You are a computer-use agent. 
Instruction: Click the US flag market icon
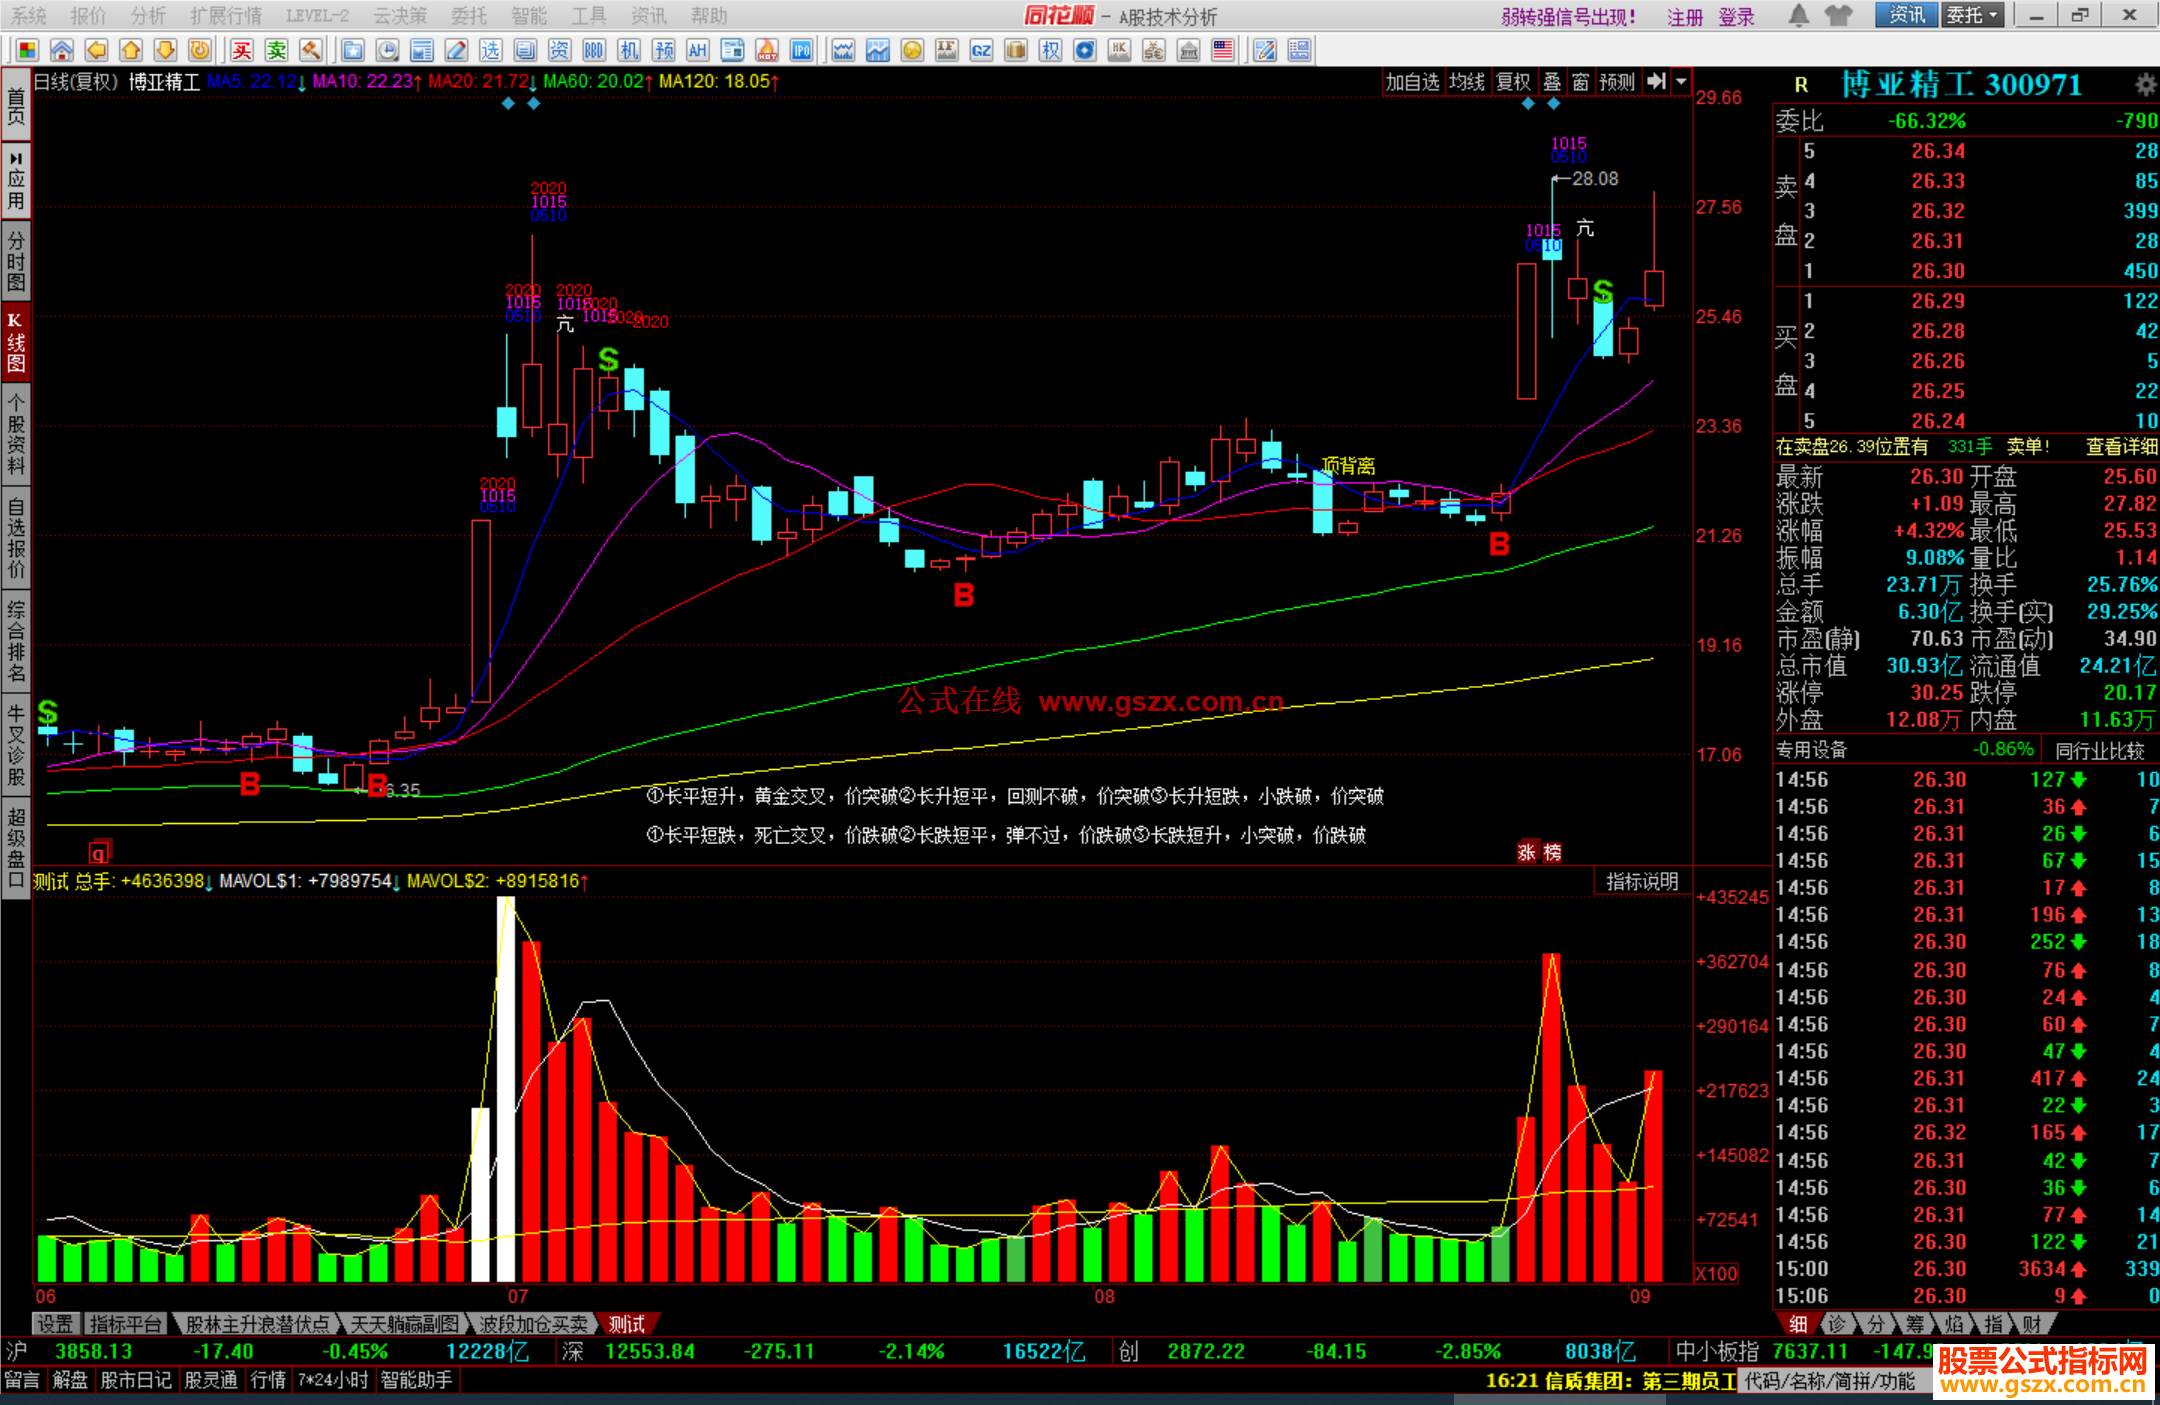pos(1222,50)
